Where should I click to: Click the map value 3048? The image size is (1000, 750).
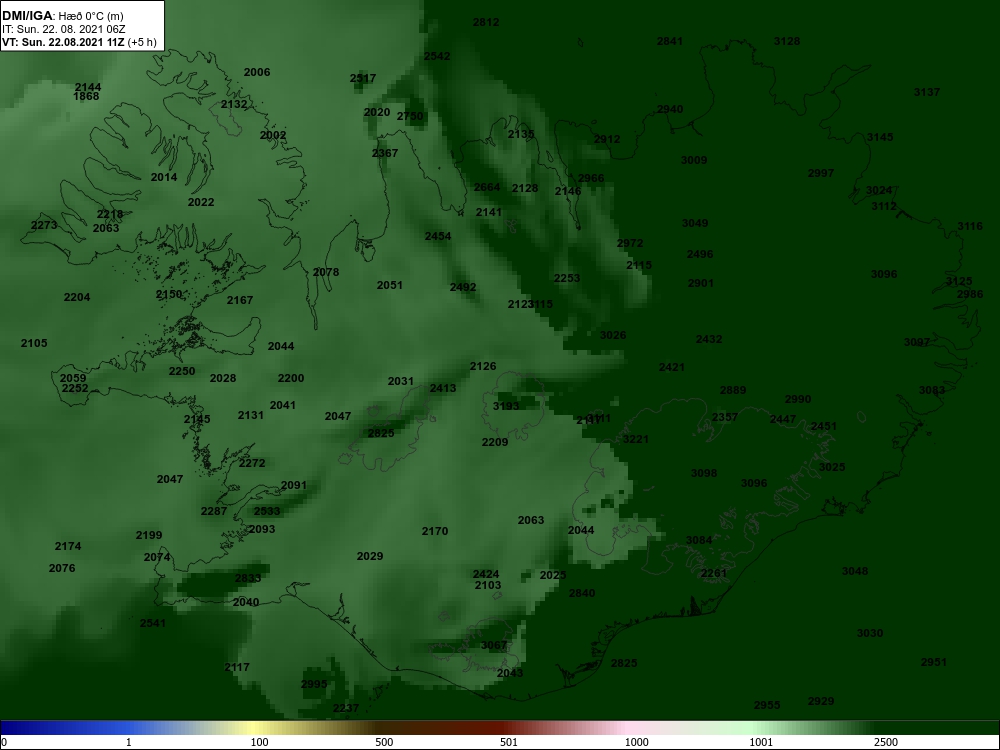[x=855, y=571]
